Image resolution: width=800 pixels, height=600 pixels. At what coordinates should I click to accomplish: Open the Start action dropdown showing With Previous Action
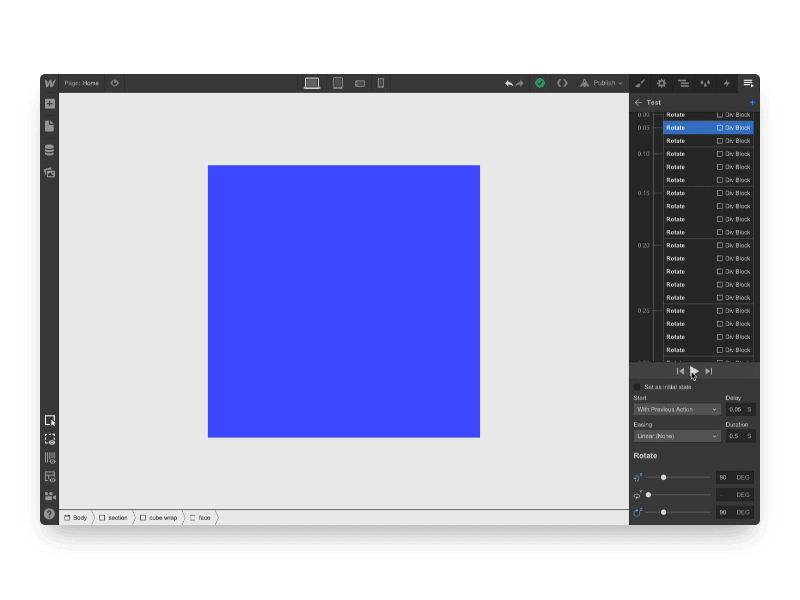(x=676, y=409)
